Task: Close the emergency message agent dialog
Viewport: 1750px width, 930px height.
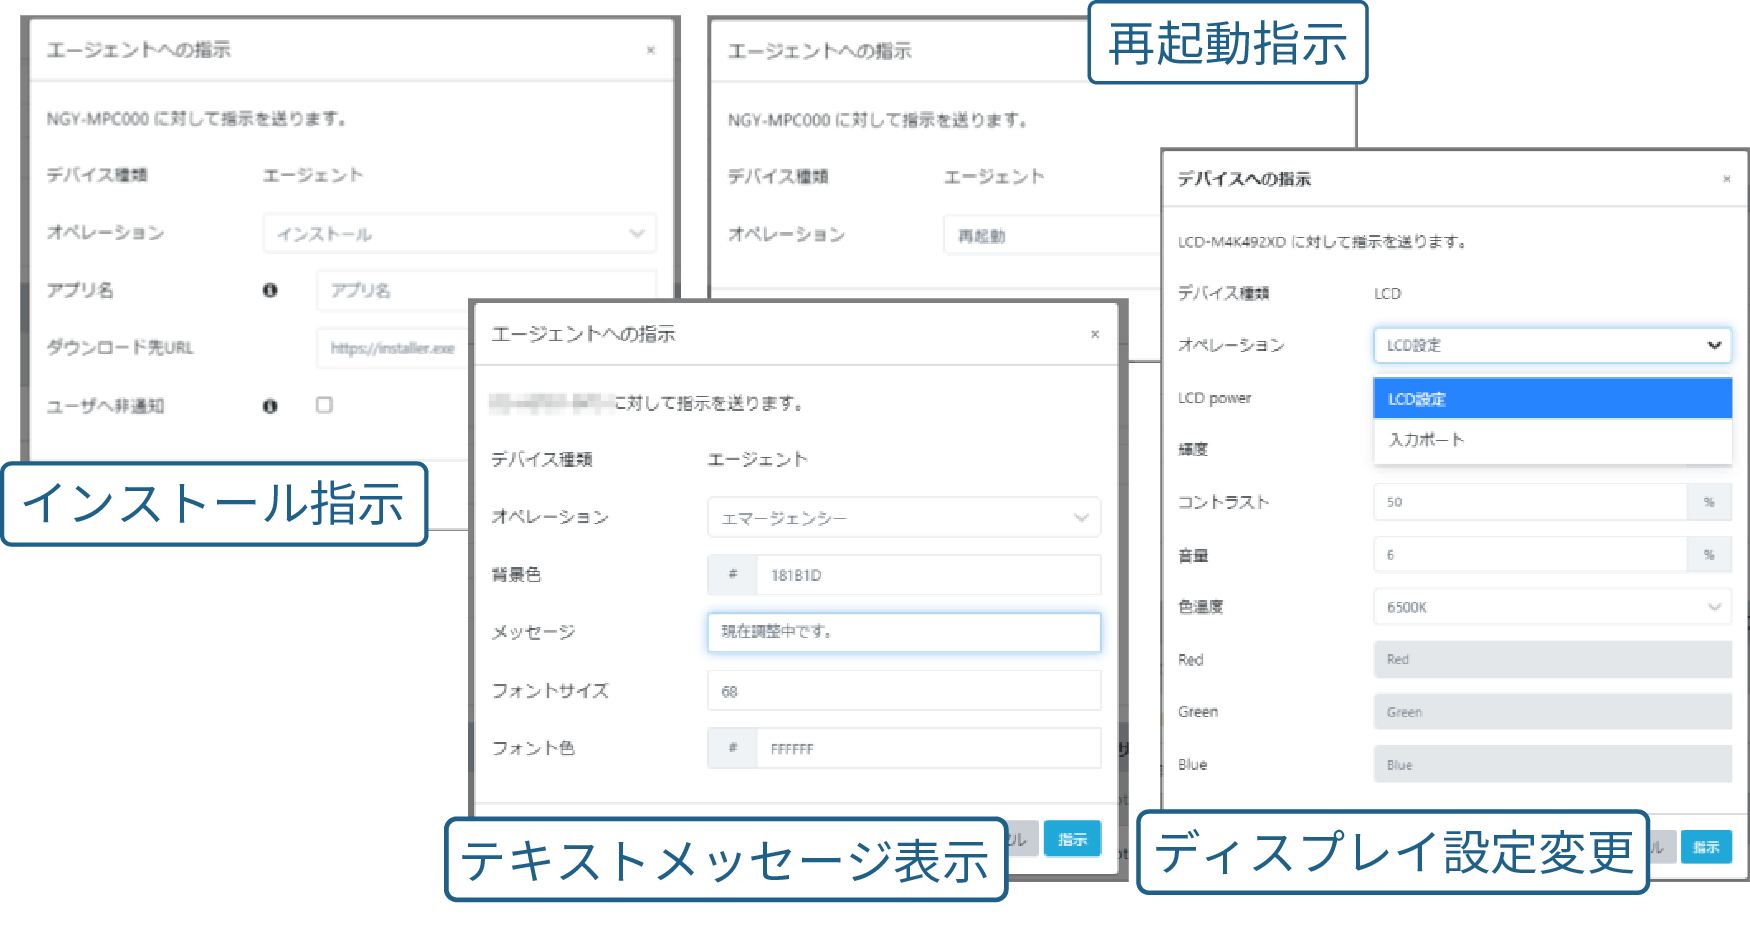Action: coord(1095,334)
